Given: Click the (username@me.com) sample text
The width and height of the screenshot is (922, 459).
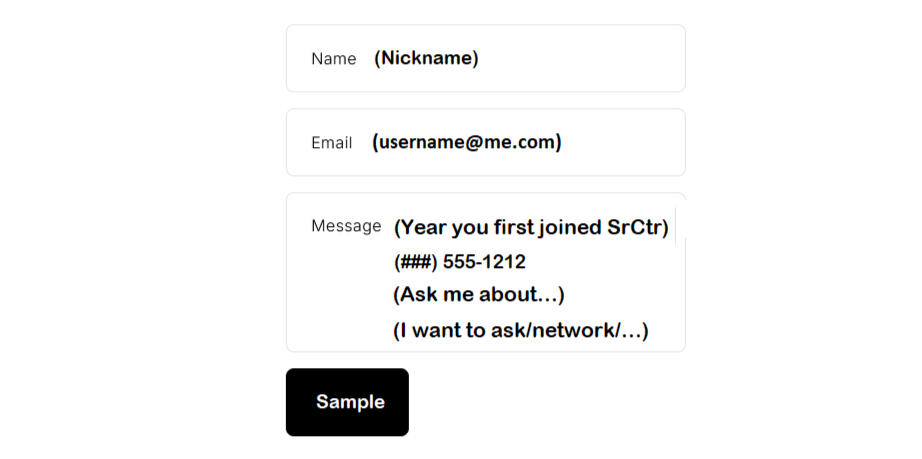Looking at the screenshot, I should click(x=466, y=142).
